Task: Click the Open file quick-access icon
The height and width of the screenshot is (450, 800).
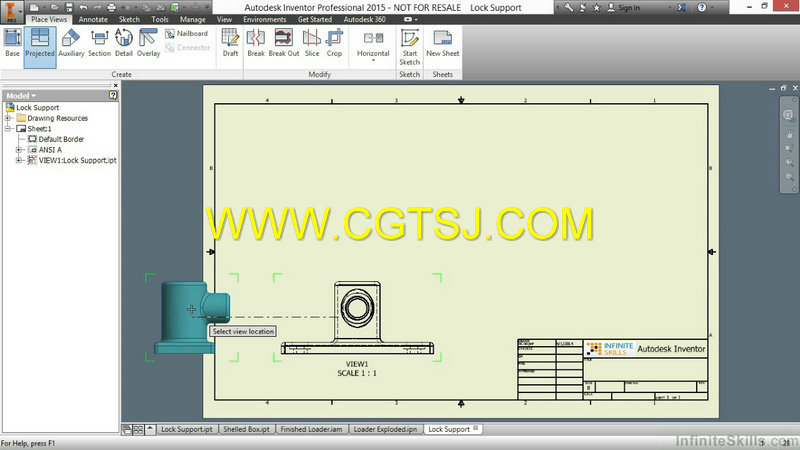Action: click(54, 7)
